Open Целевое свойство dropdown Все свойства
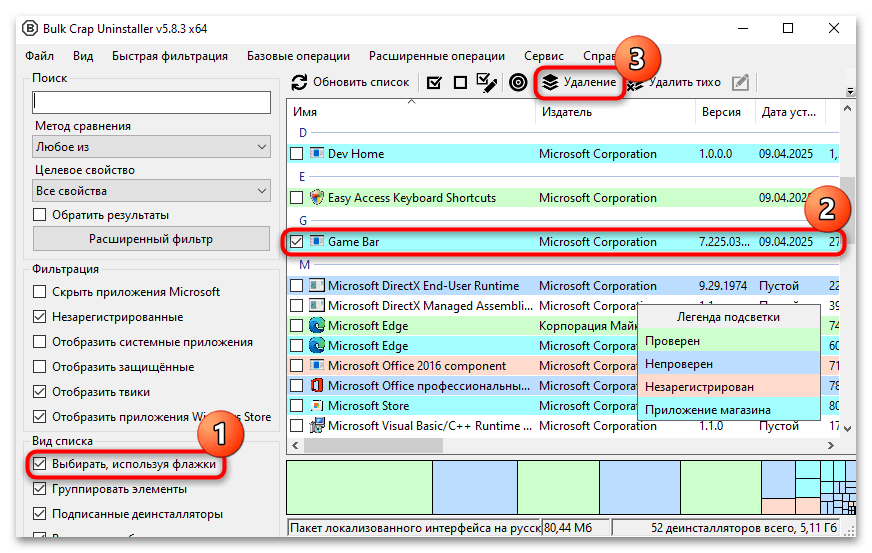The width and height of the screenshot is (872, 553). (151, 191)
